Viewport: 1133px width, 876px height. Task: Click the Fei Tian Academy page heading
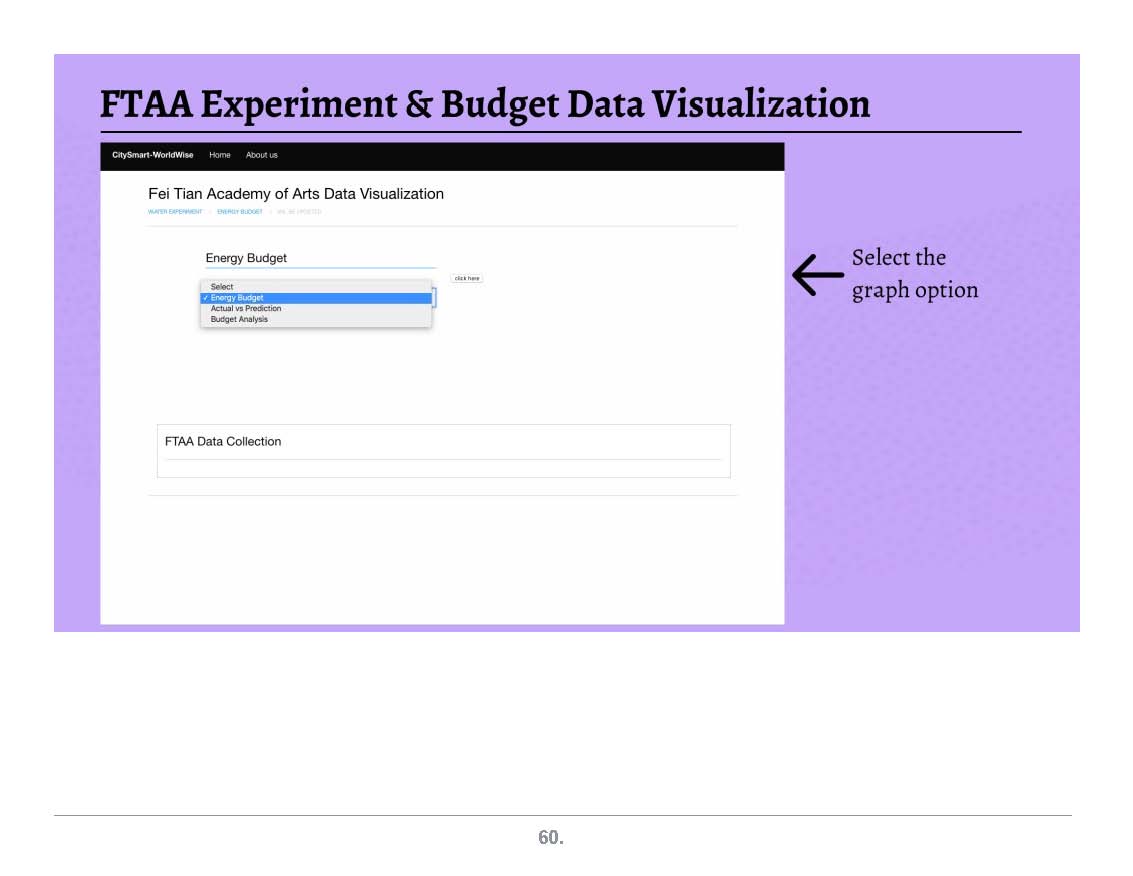(296, 194)
